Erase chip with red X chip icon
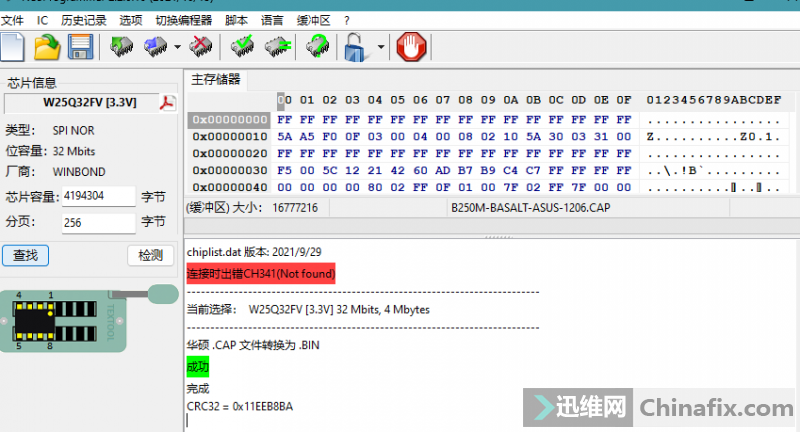800x432 pixels. click(x=201, y=47)
